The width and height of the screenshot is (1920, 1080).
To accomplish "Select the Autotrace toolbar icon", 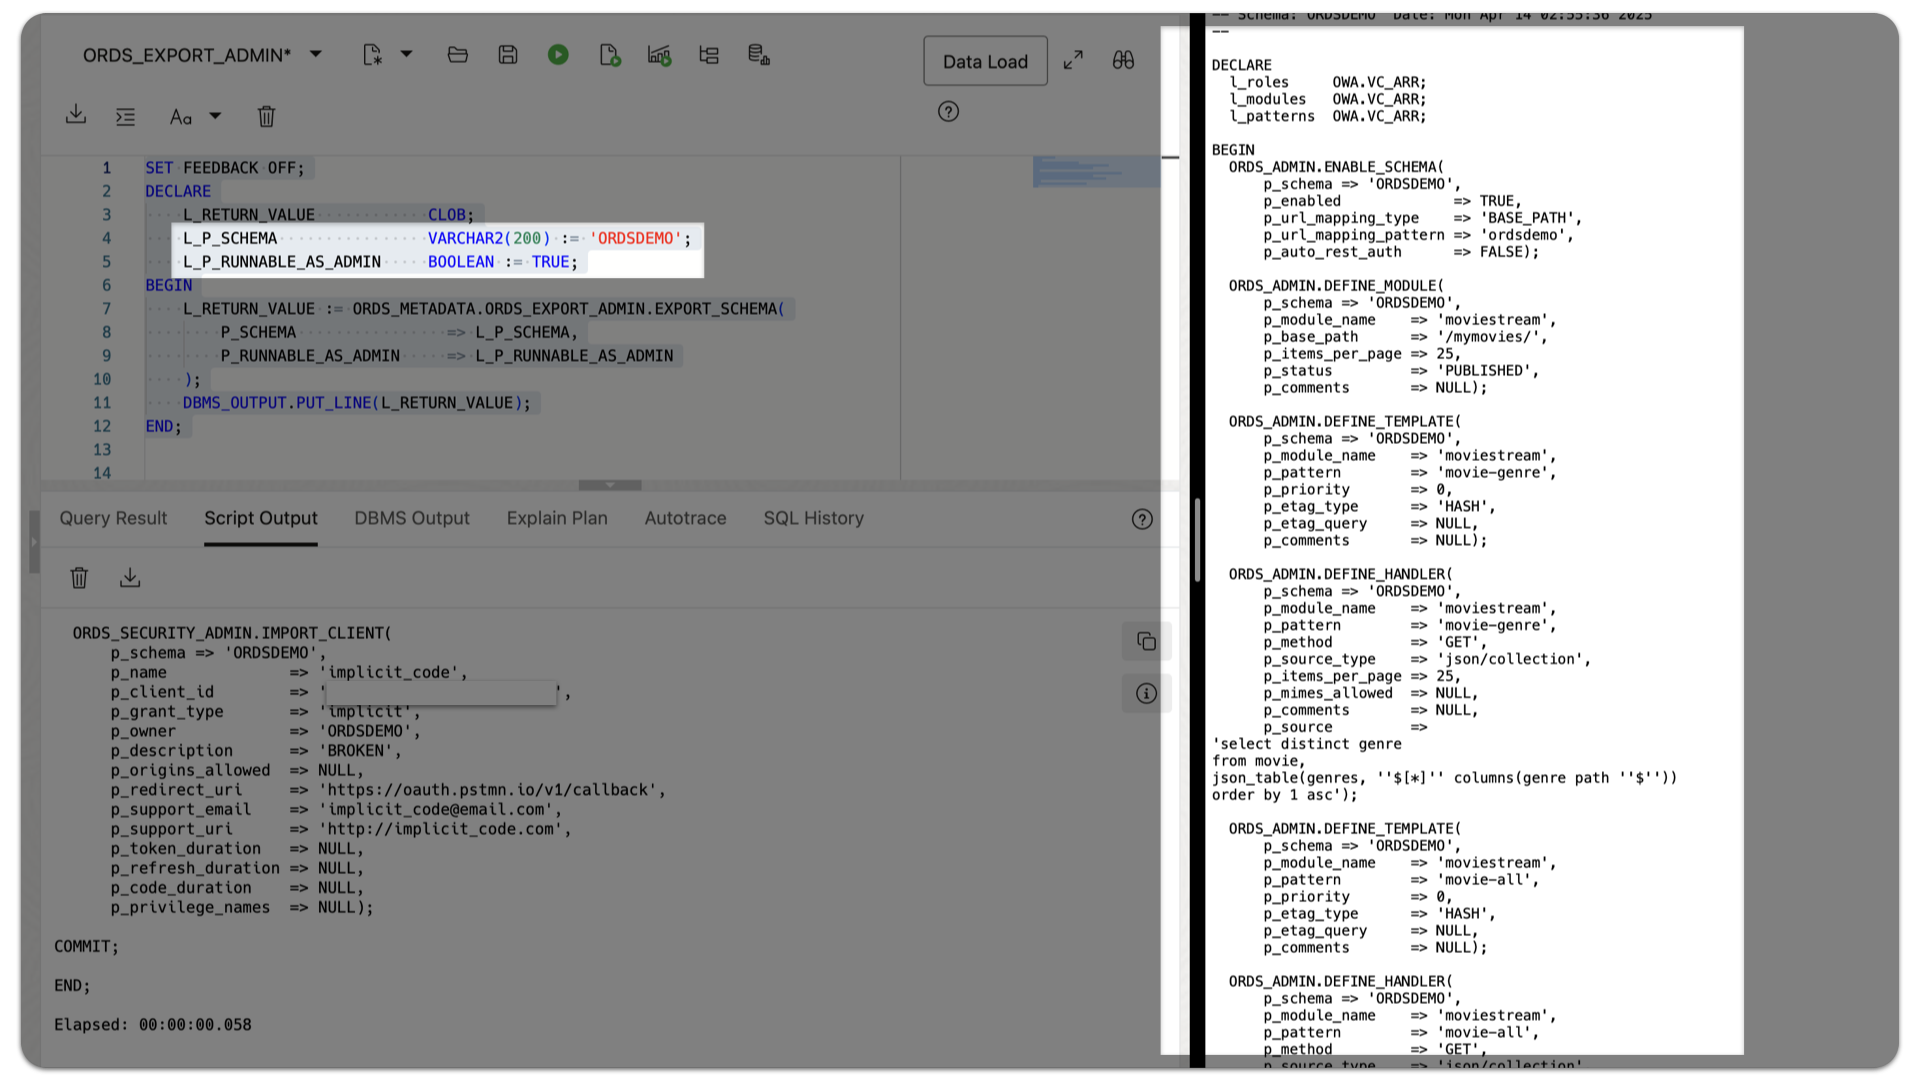I will [x=709, y=56].
